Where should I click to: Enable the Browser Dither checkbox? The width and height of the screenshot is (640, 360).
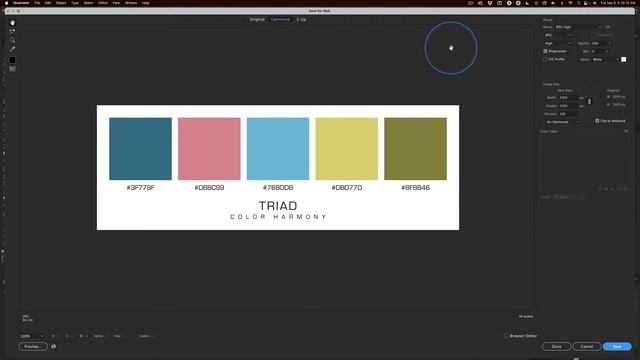507,336
